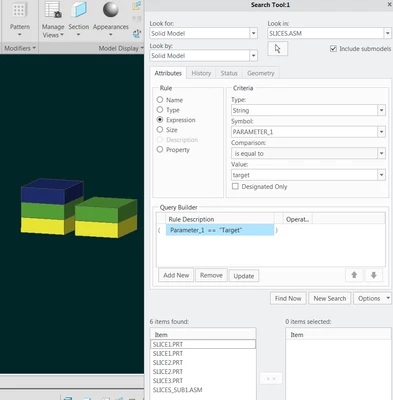
Task: Select the Parameter_1 == "Target" rule row
Action: point(220,230)
